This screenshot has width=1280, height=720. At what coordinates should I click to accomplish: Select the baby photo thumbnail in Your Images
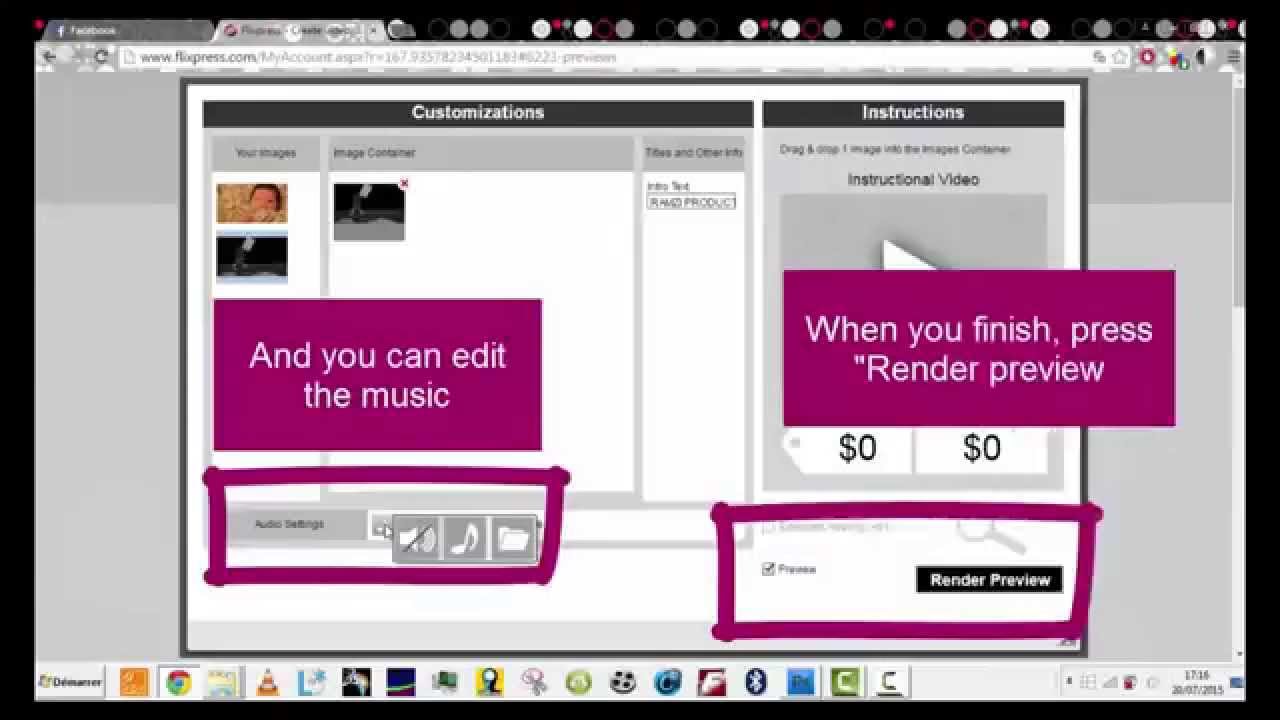click(x=252, y=203)
